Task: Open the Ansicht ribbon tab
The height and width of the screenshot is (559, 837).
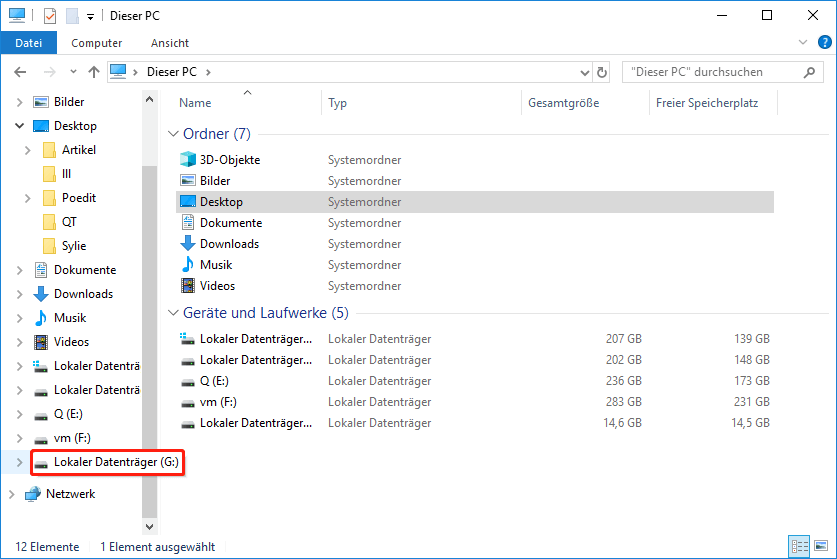Action: click(170, 43)
